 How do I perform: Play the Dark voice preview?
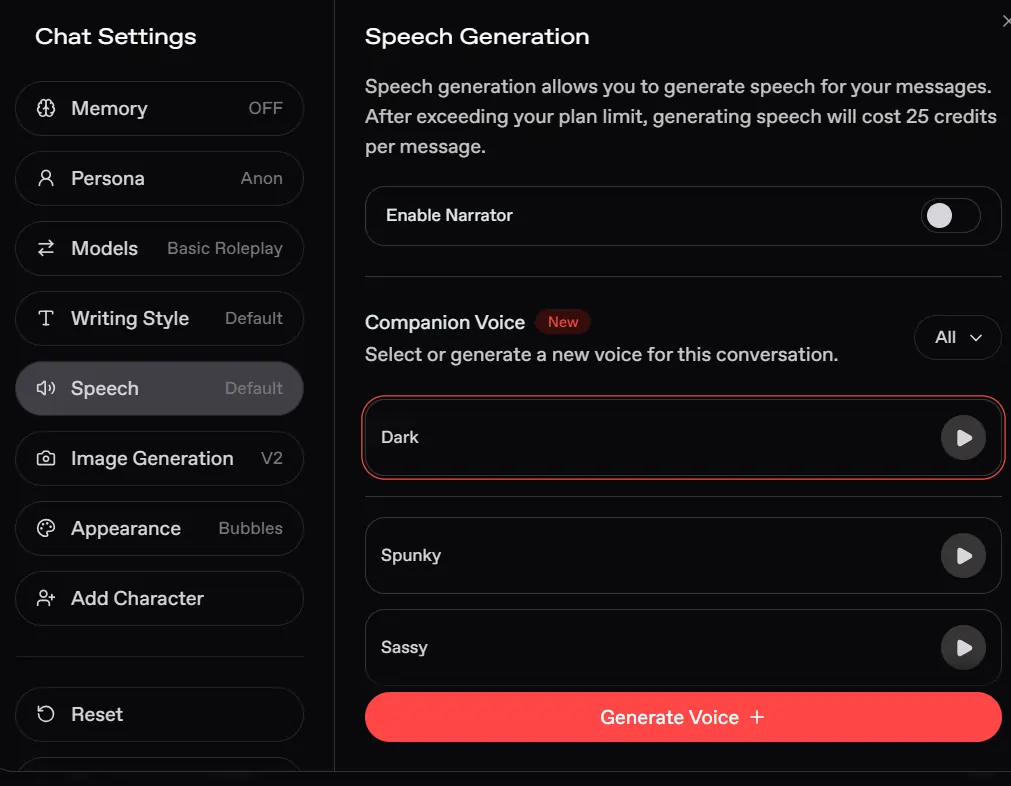(x=963, y=438)
